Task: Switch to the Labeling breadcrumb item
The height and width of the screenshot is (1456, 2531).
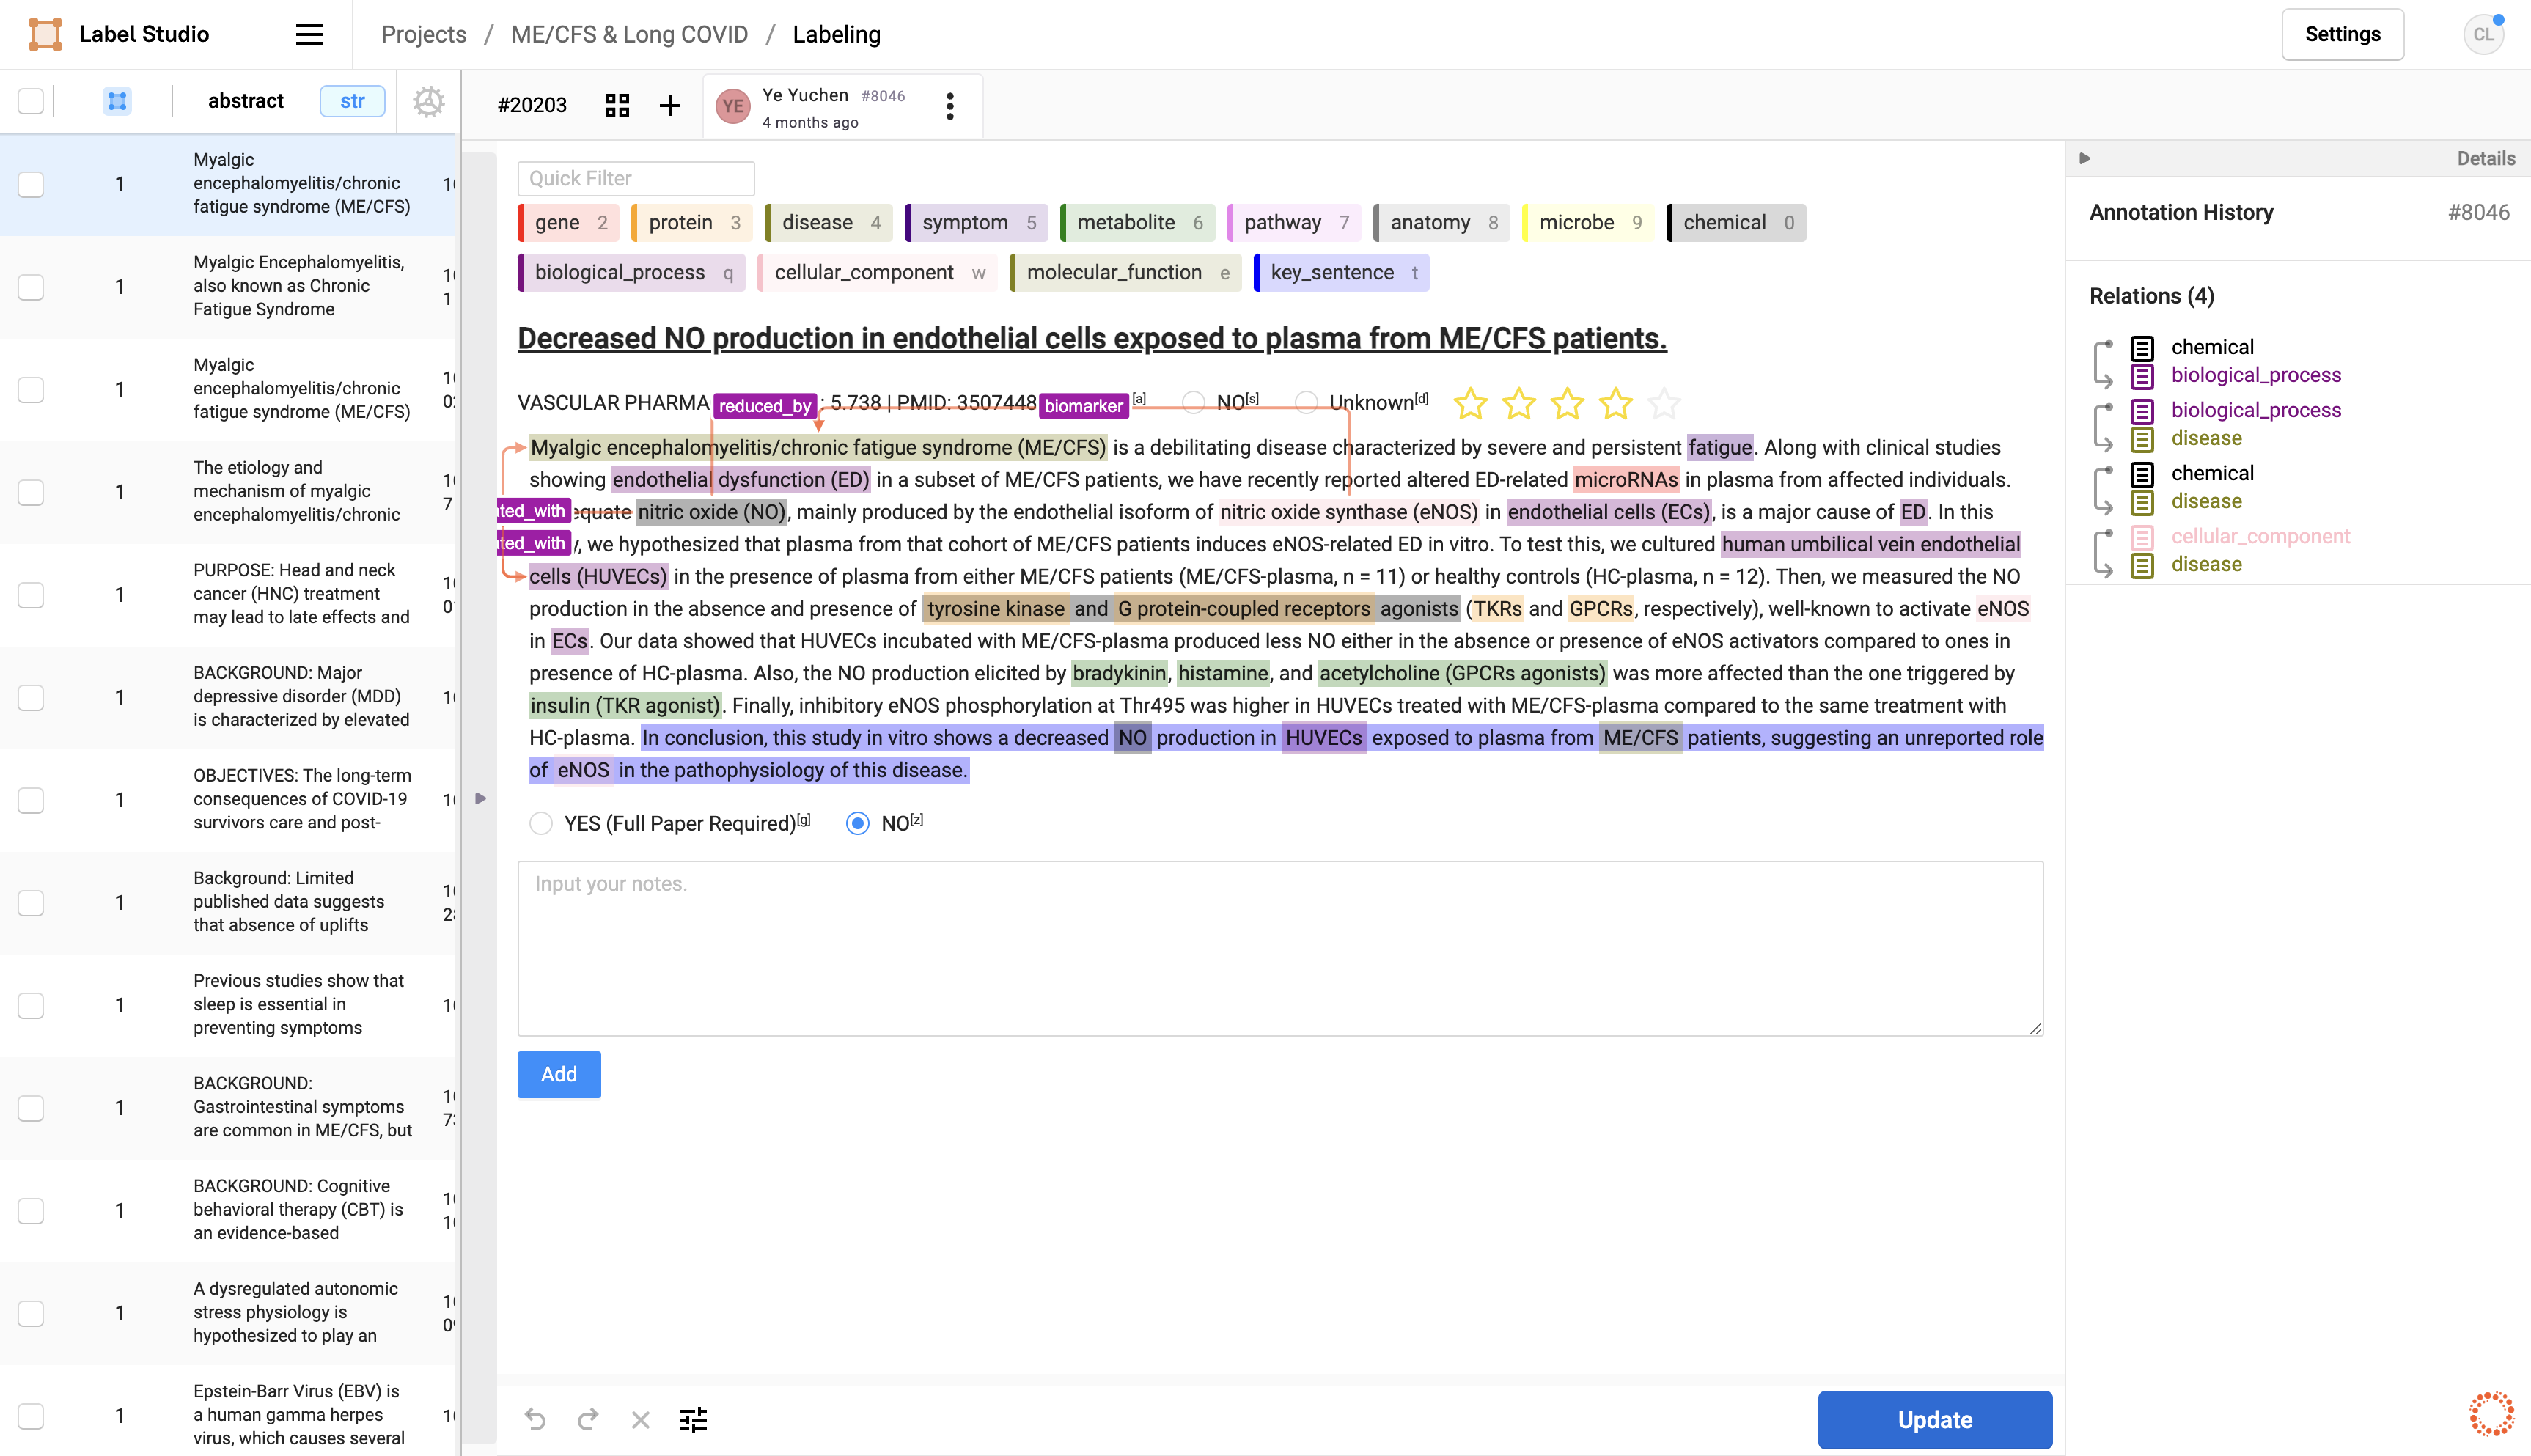Action: point(836,33)
